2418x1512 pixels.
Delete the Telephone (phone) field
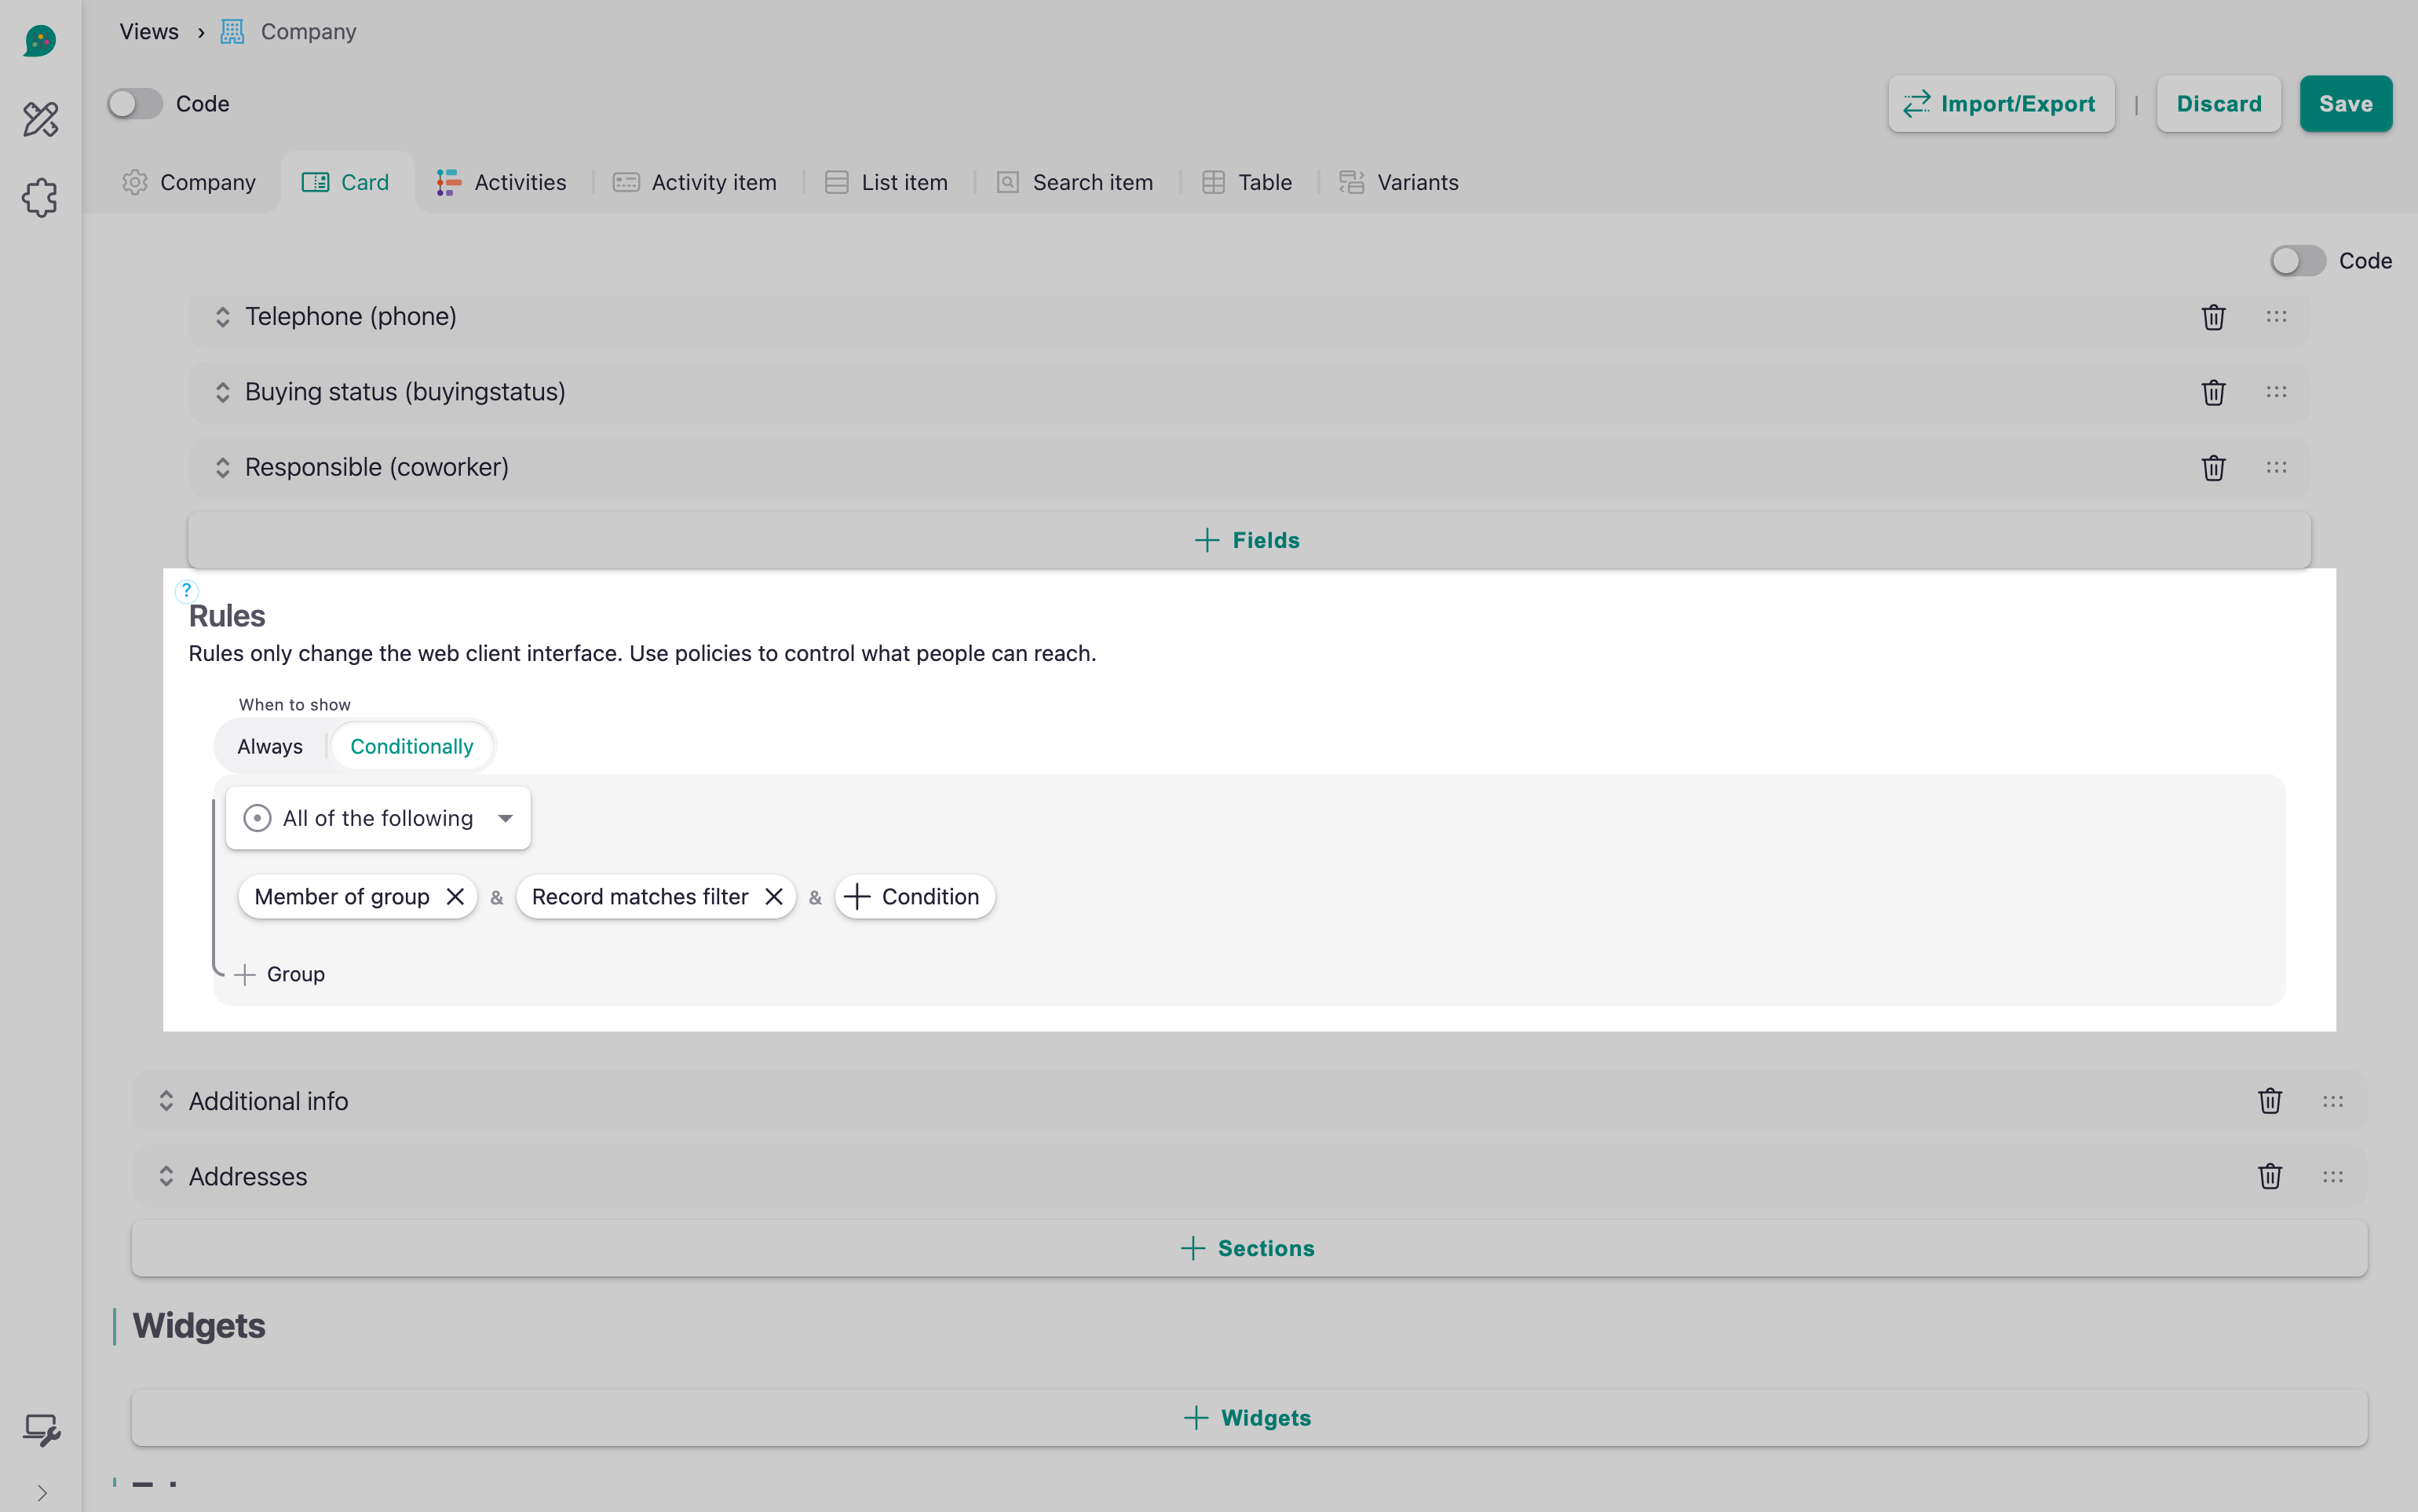(2213, 317)
